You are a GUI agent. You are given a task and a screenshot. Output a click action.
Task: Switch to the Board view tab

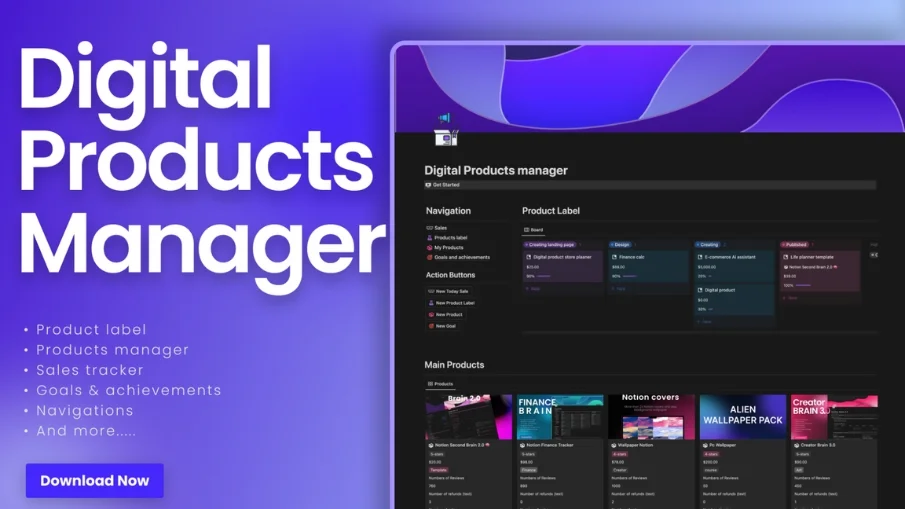[x=533, y=230]
